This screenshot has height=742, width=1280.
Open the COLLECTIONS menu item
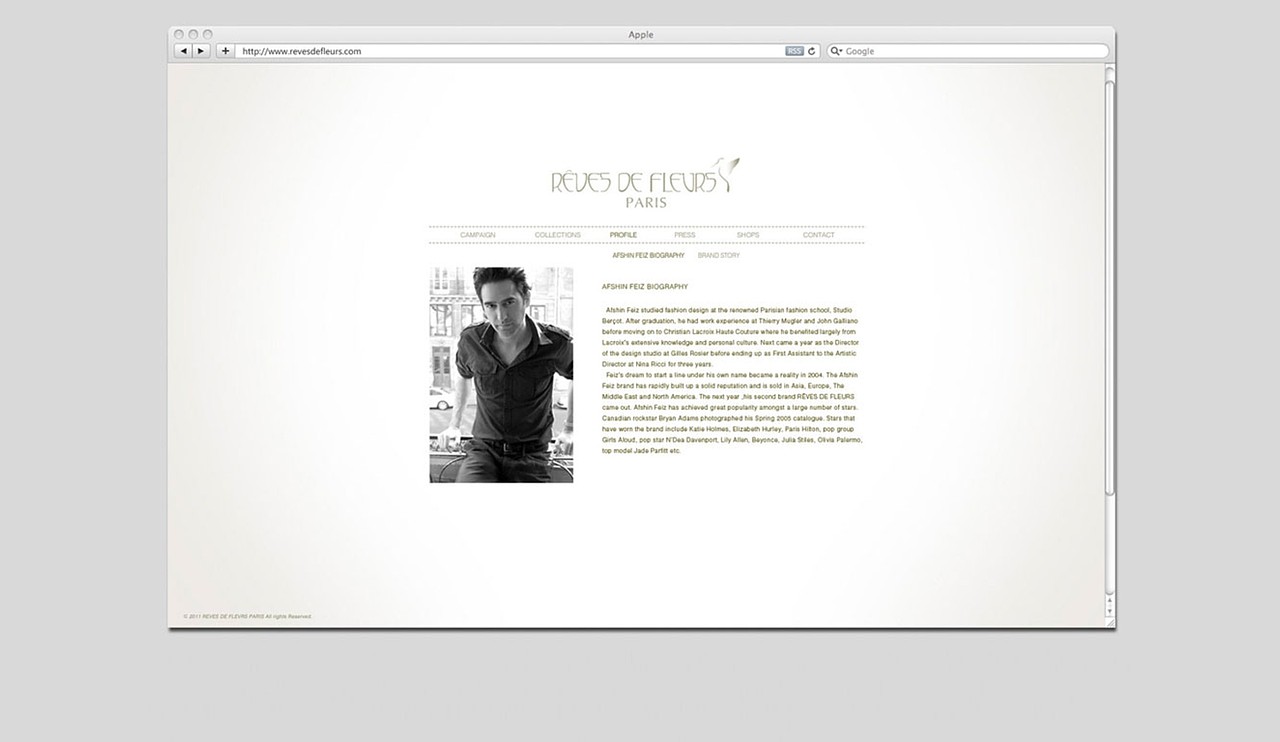558,235
